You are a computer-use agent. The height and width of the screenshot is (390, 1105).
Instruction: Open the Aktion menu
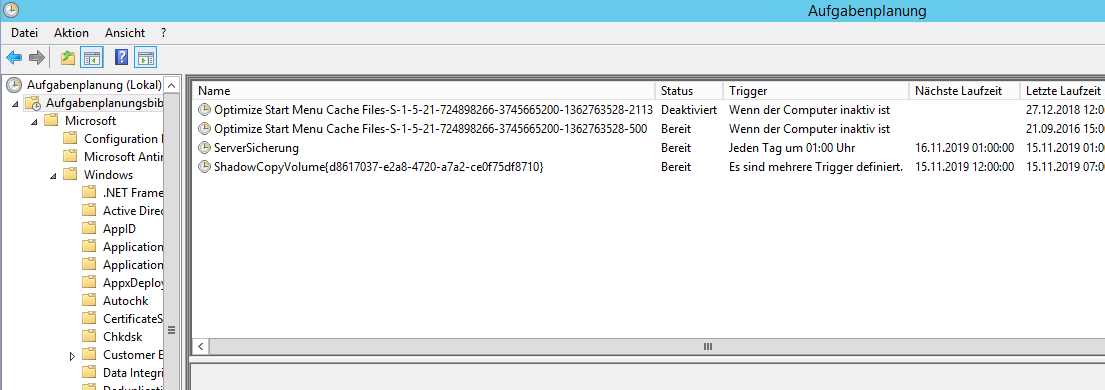[x=71, y=32]
